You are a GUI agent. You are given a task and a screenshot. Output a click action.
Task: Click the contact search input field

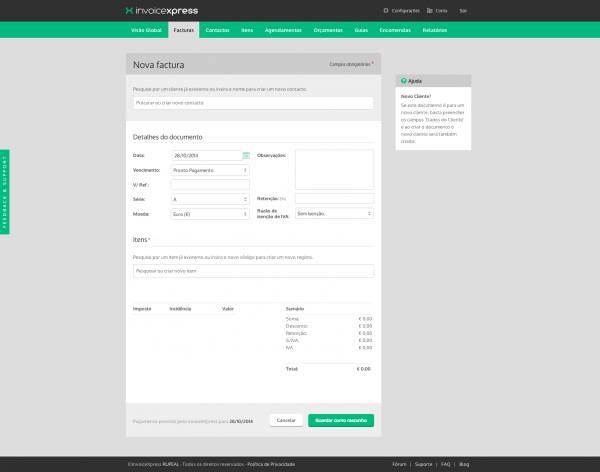pos(253,103)
